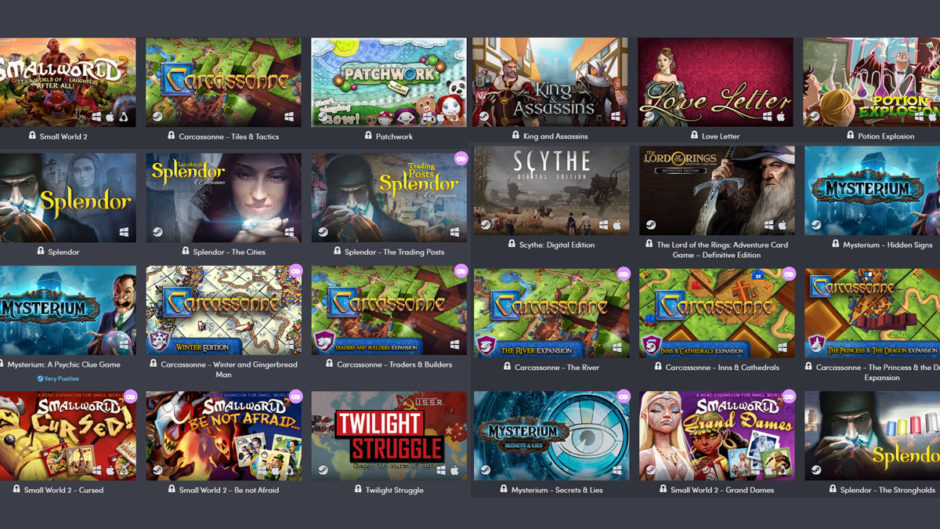Click the Windows icon on King and Assassins
This screenshot has height=529, width=940.
(x=616, y=116)
